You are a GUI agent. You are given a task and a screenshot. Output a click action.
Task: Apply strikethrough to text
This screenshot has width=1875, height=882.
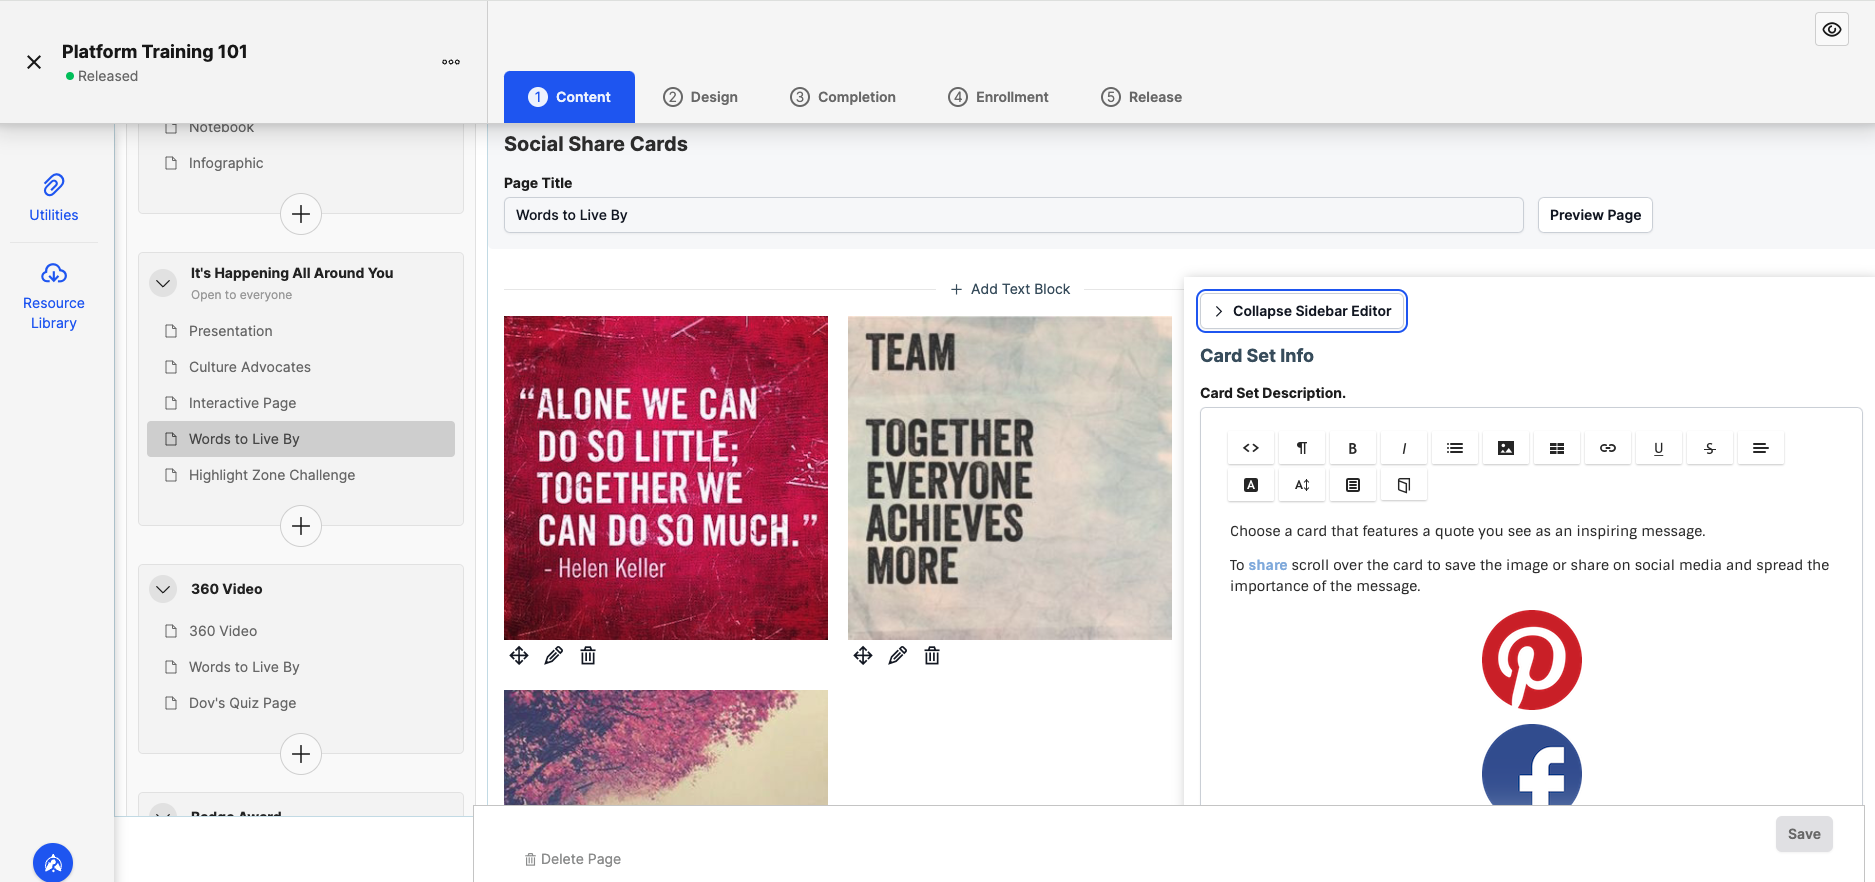click(x=1710, y=448)
